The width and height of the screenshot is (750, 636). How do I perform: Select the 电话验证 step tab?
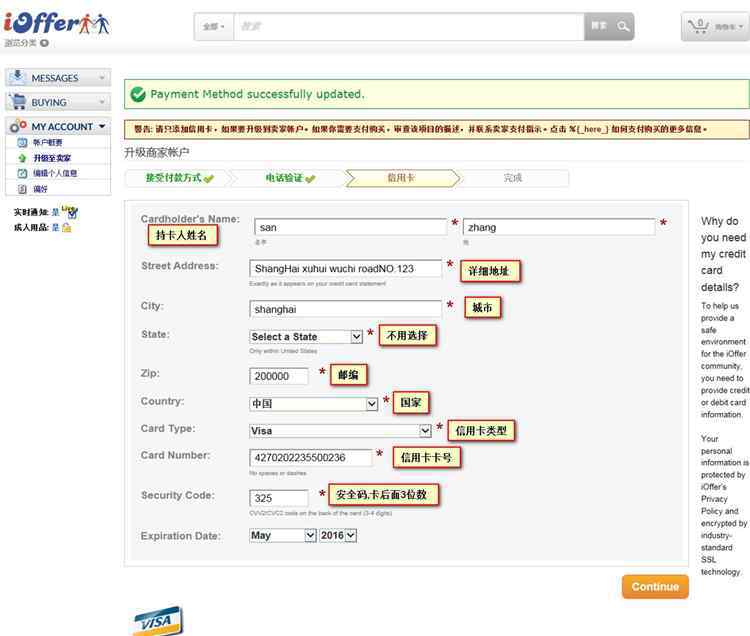coord(289,178)
